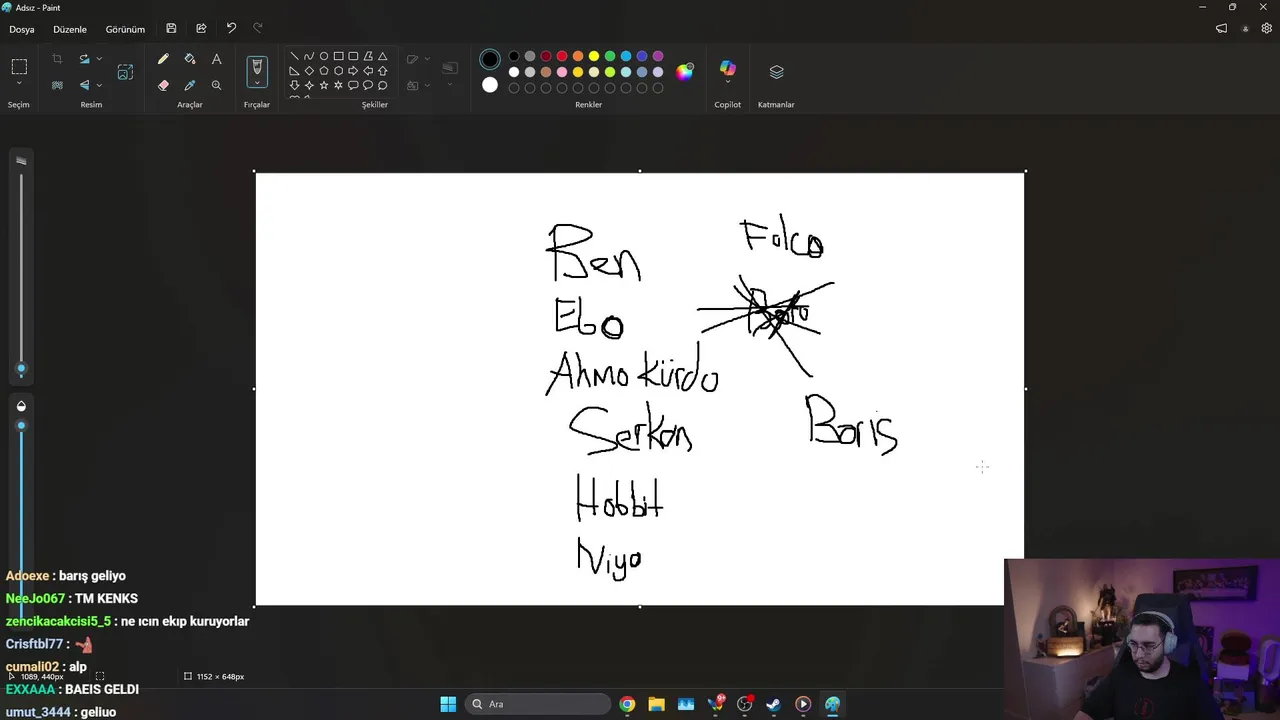The width and height of the screenshot is (1280, 720).
Task: Open OBS Studio from the taskbar
Action: 744,704
